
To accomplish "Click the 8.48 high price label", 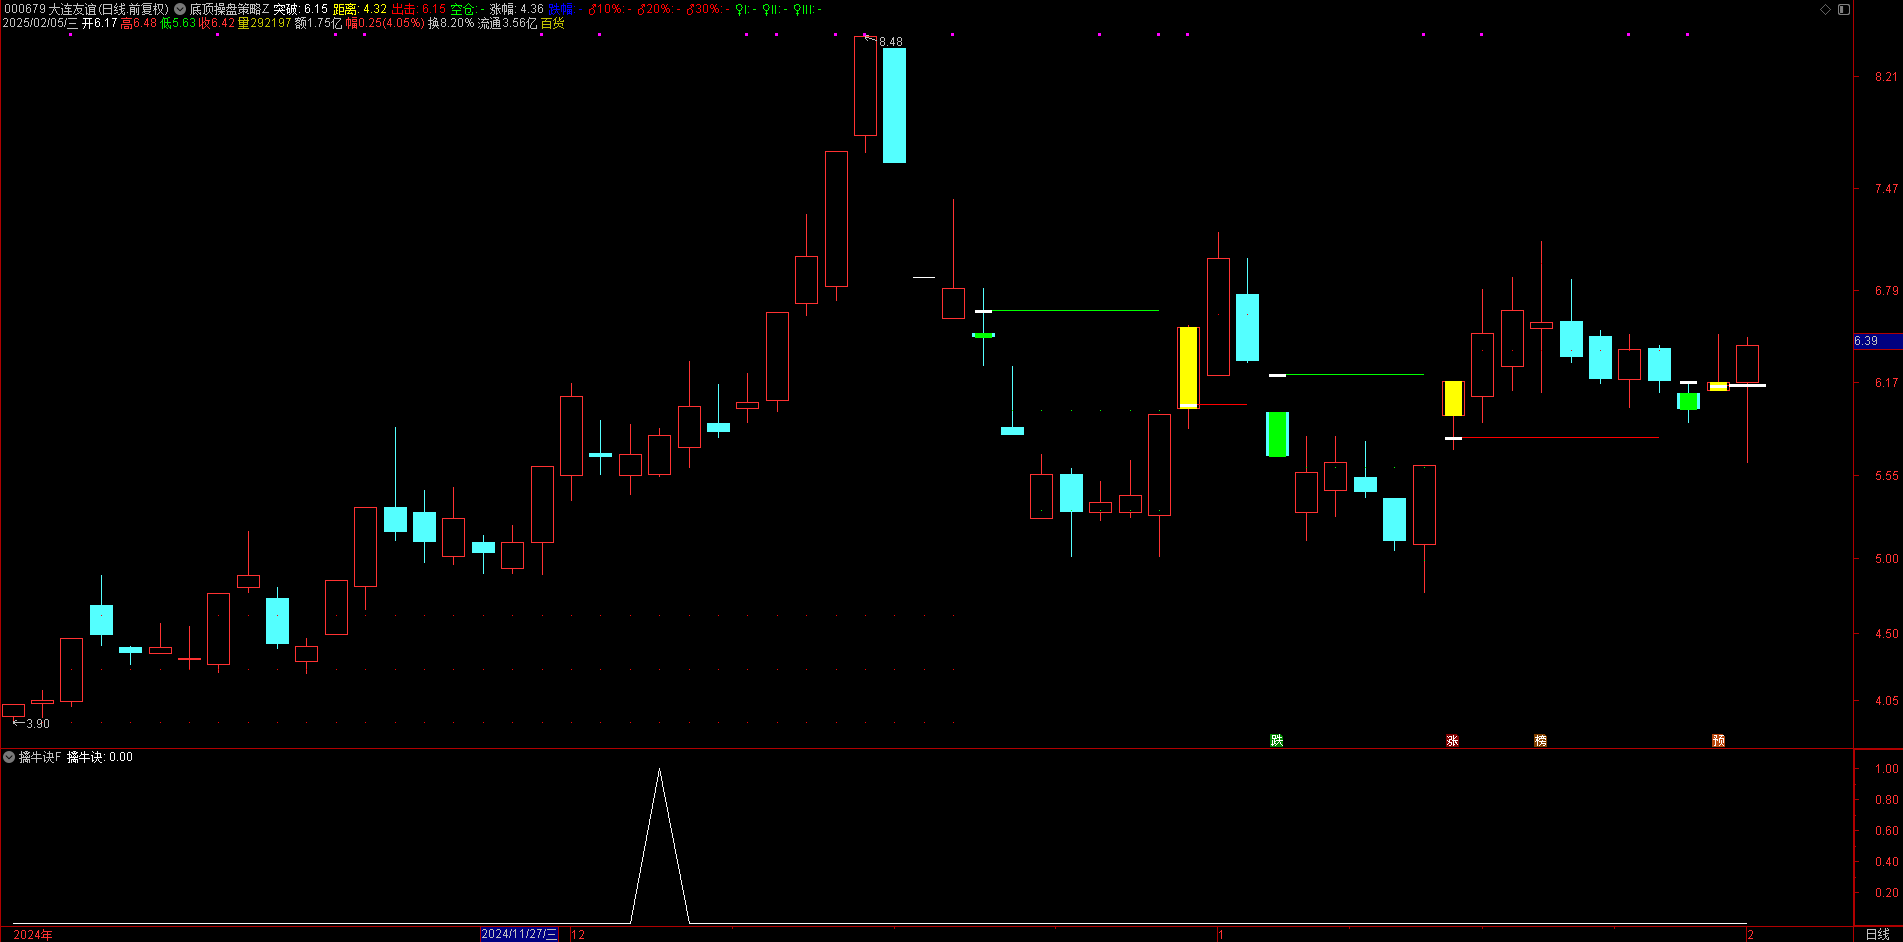I will (x=890, y=42).
